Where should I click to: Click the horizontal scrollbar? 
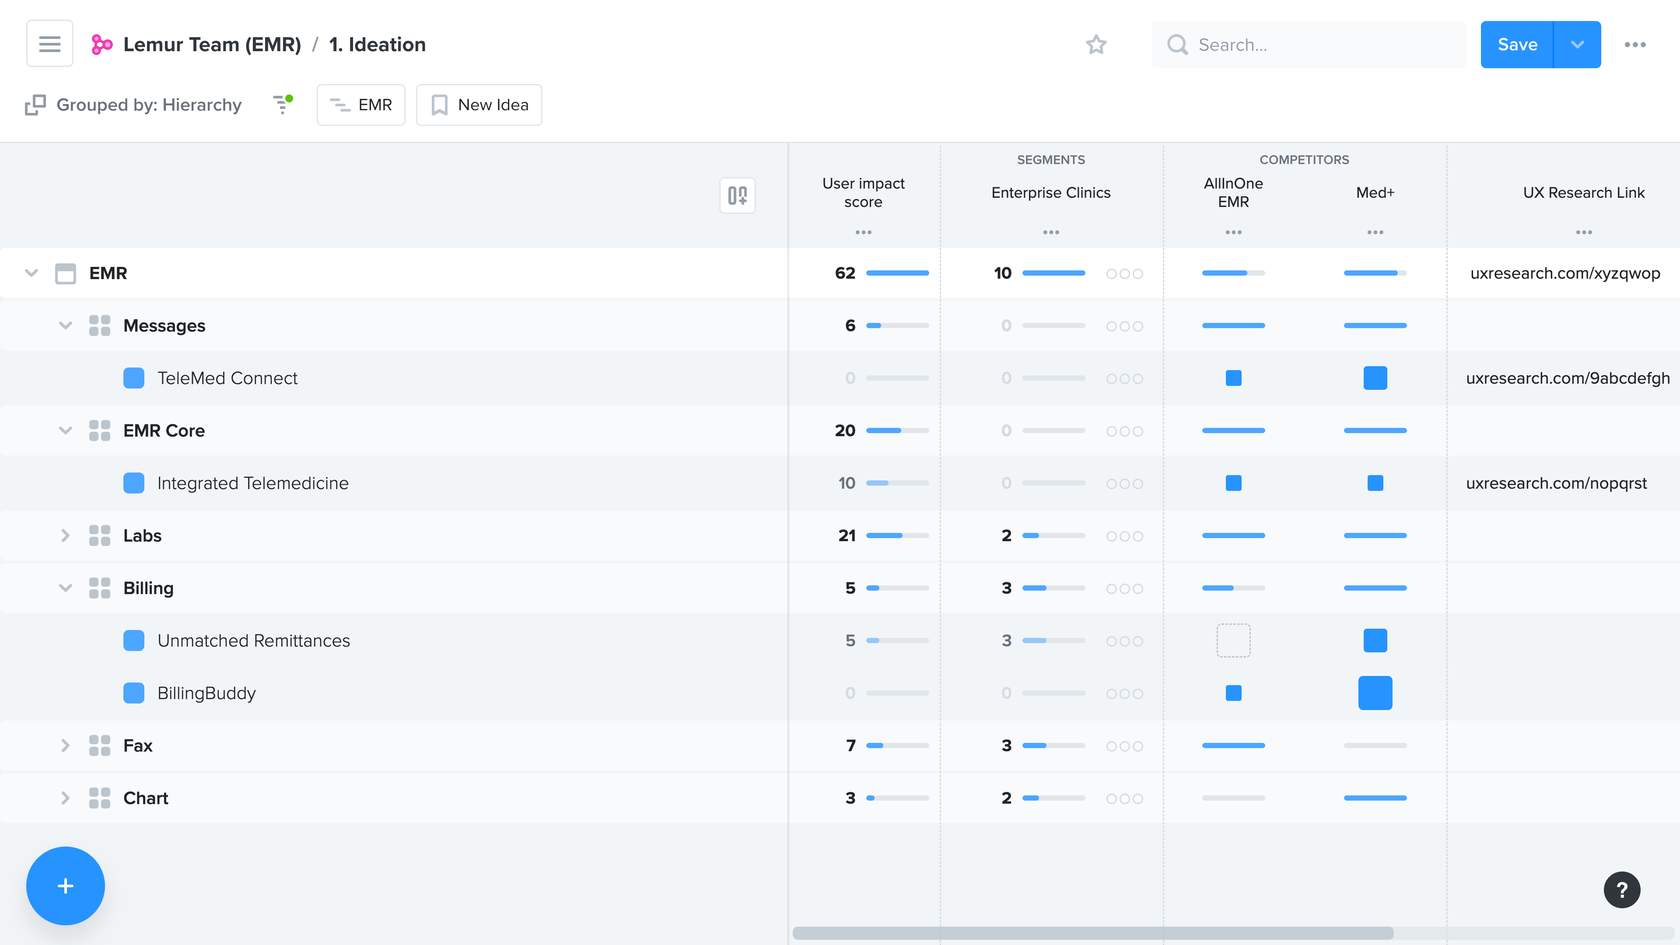click(1093, 933)
